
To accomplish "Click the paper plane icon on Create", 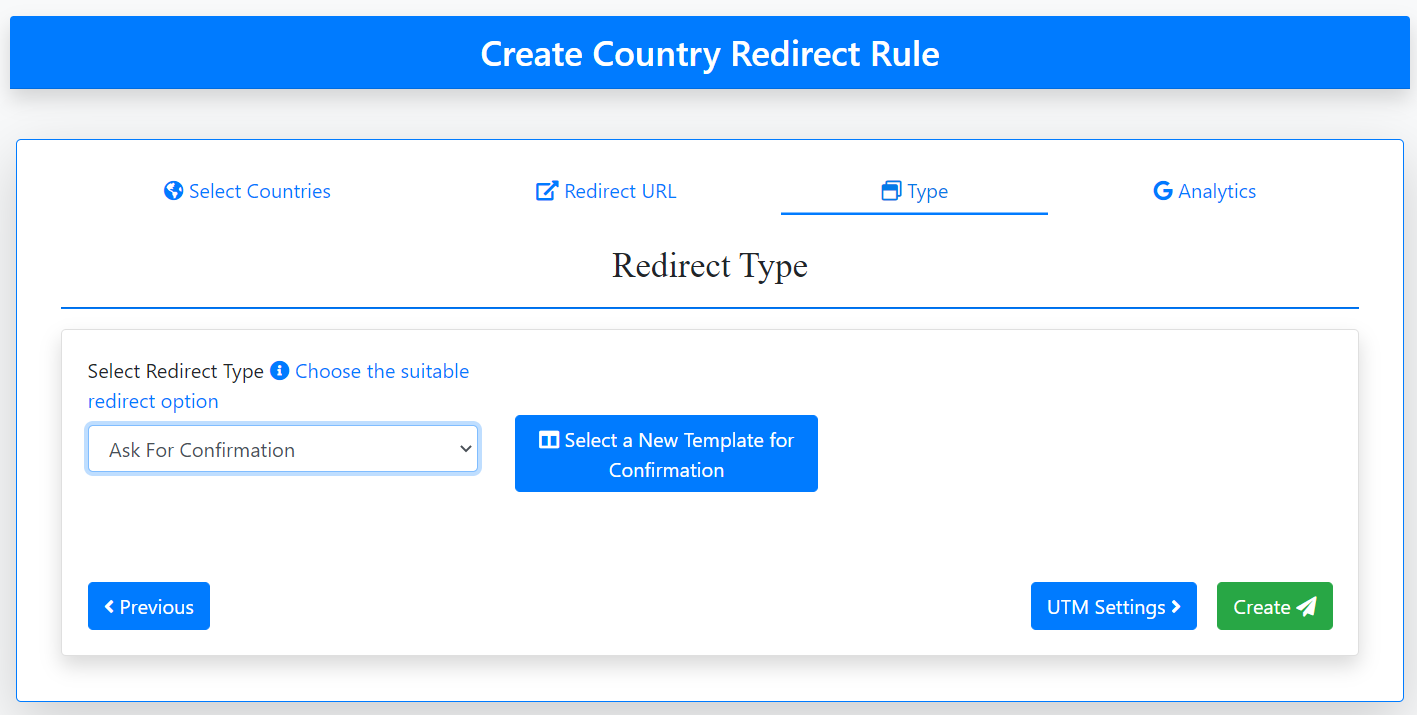I will (1306, 607).
